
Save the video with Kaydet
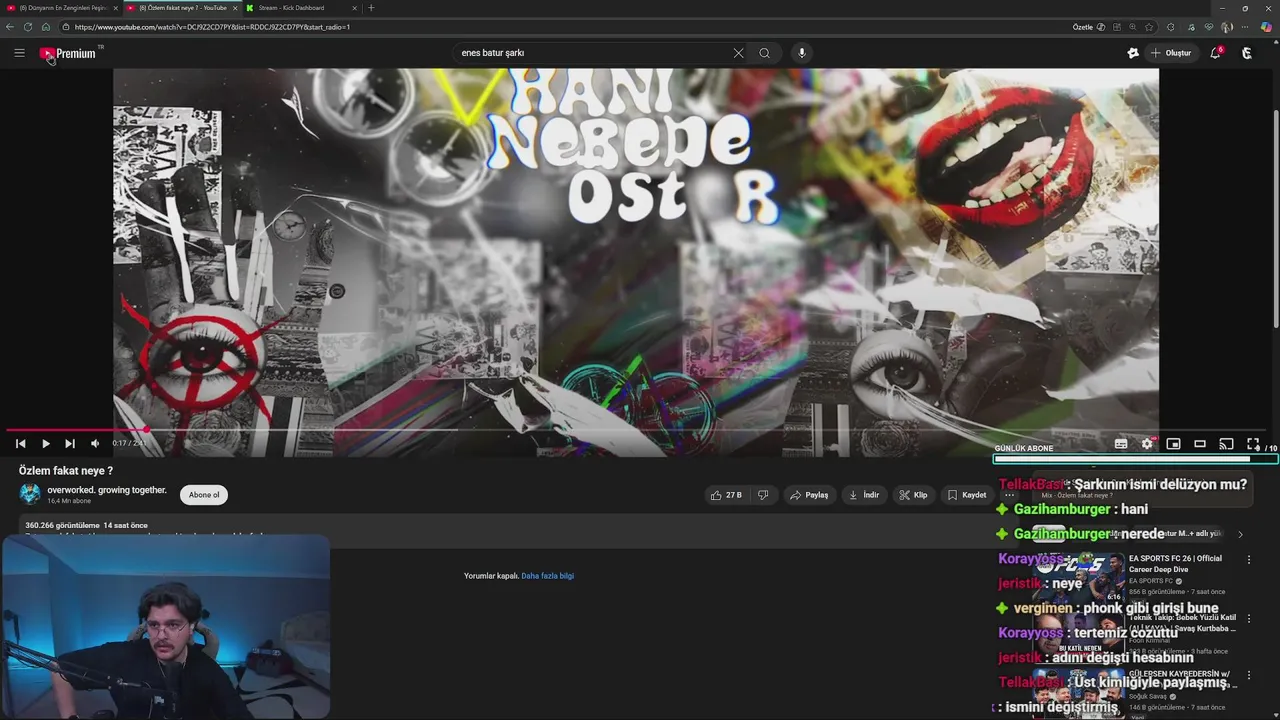coord(967,495)
